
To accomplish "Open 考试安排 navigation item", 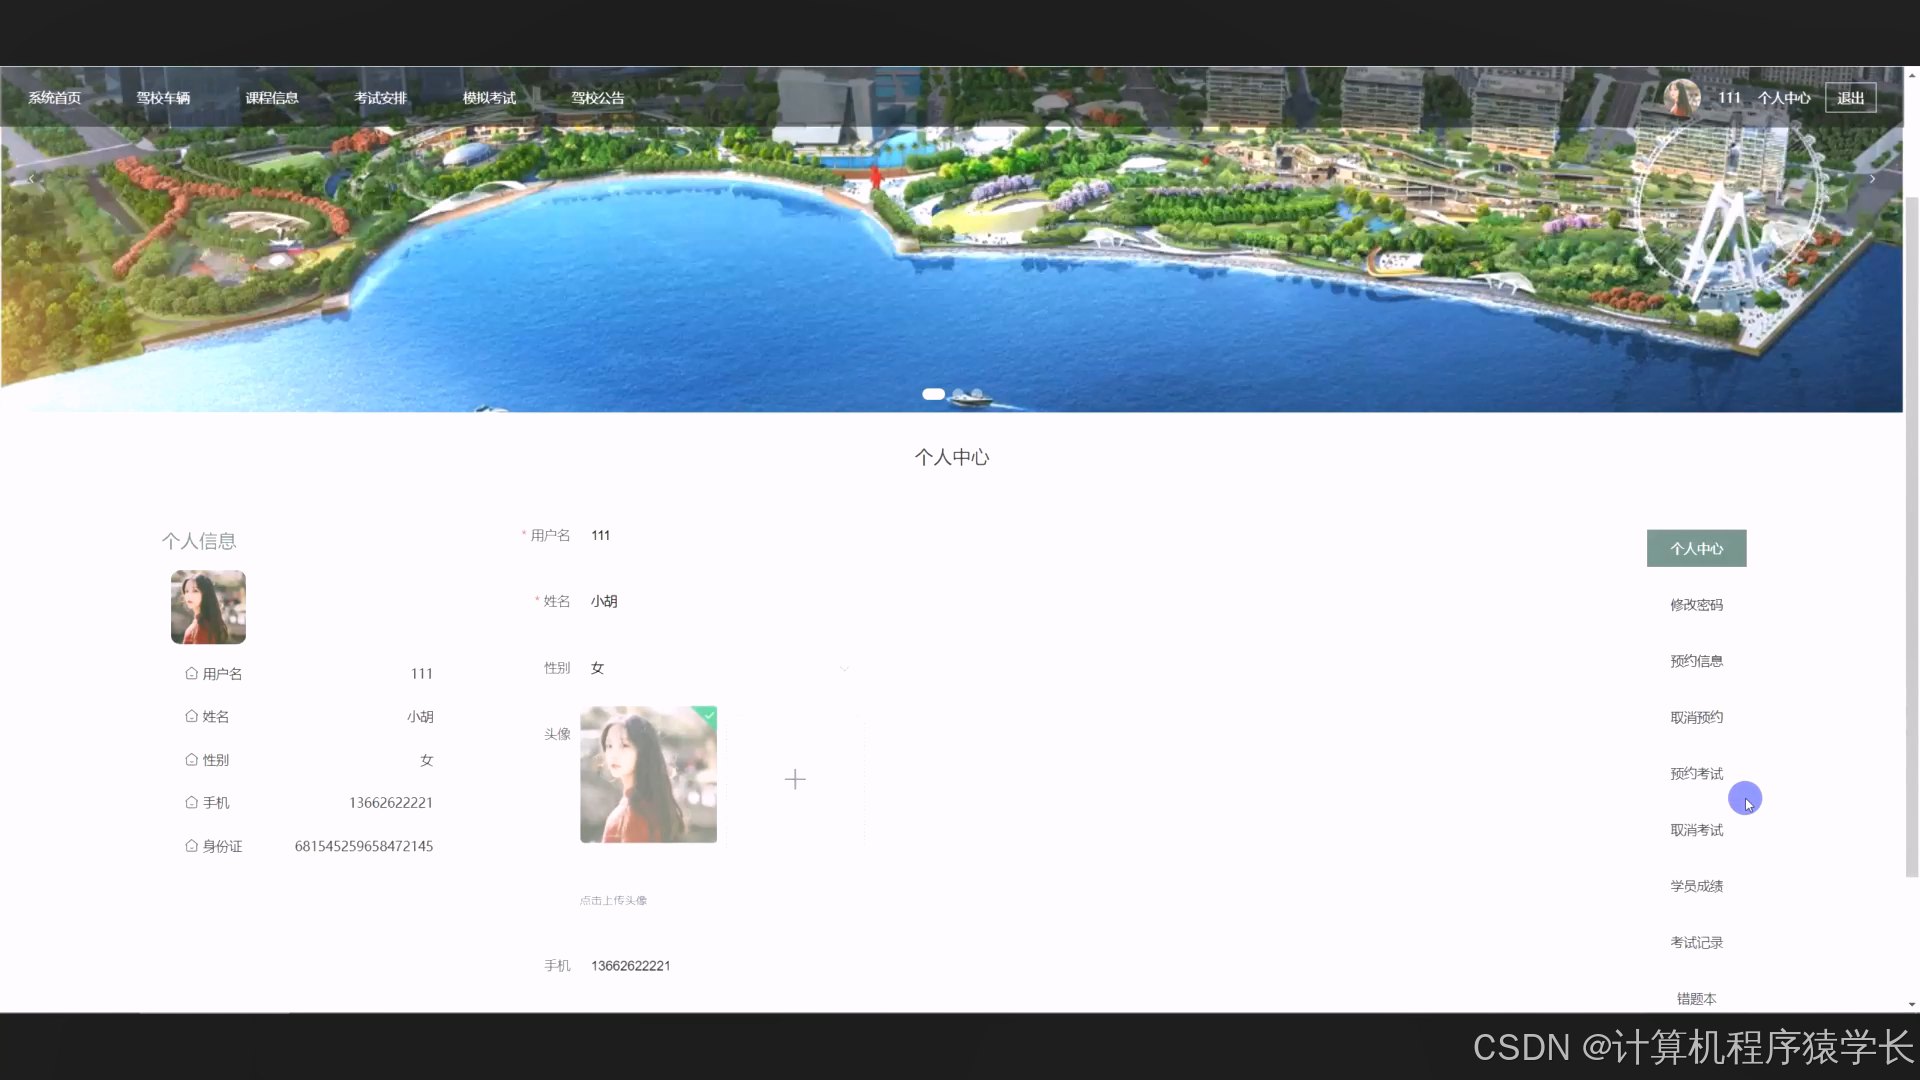I will click(381, 98).
